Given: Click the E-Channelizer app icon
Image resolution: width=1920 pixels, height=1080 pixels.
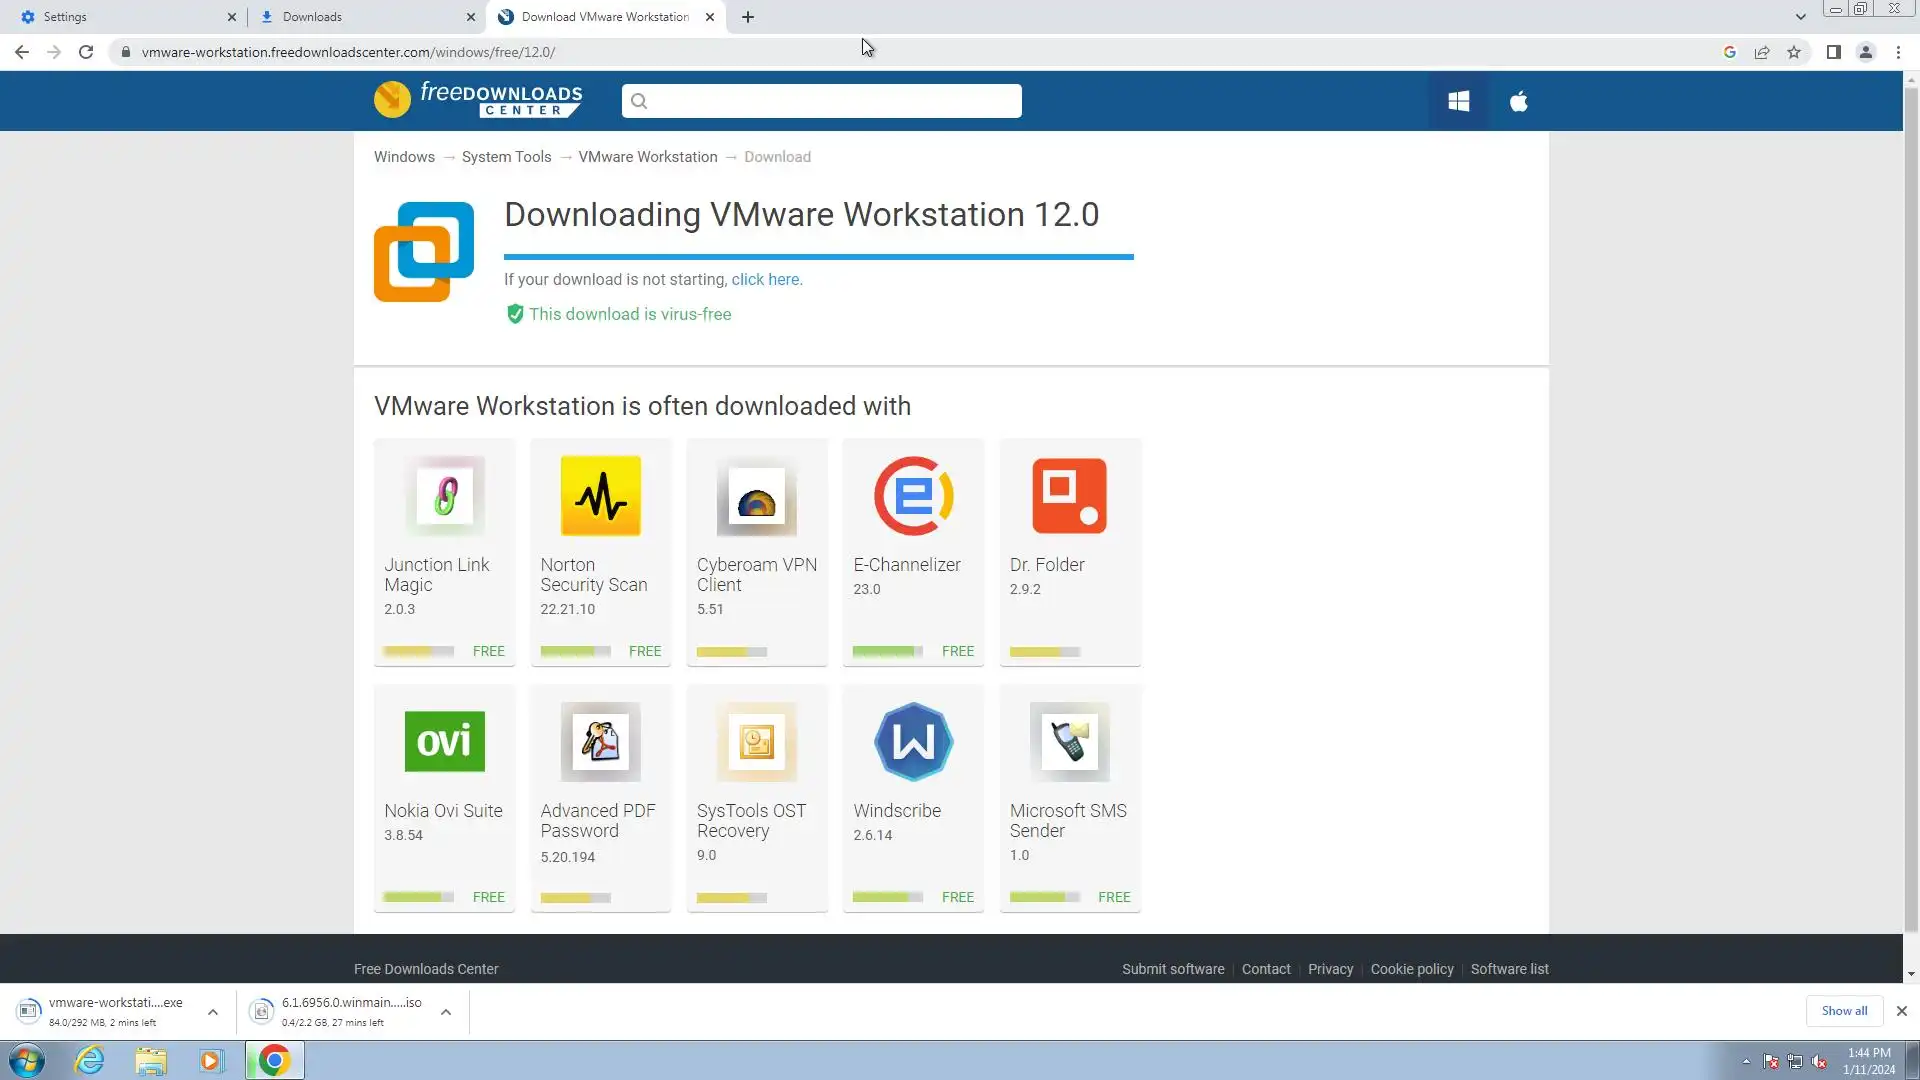Looking at the screenshot, I should [913, 496].
